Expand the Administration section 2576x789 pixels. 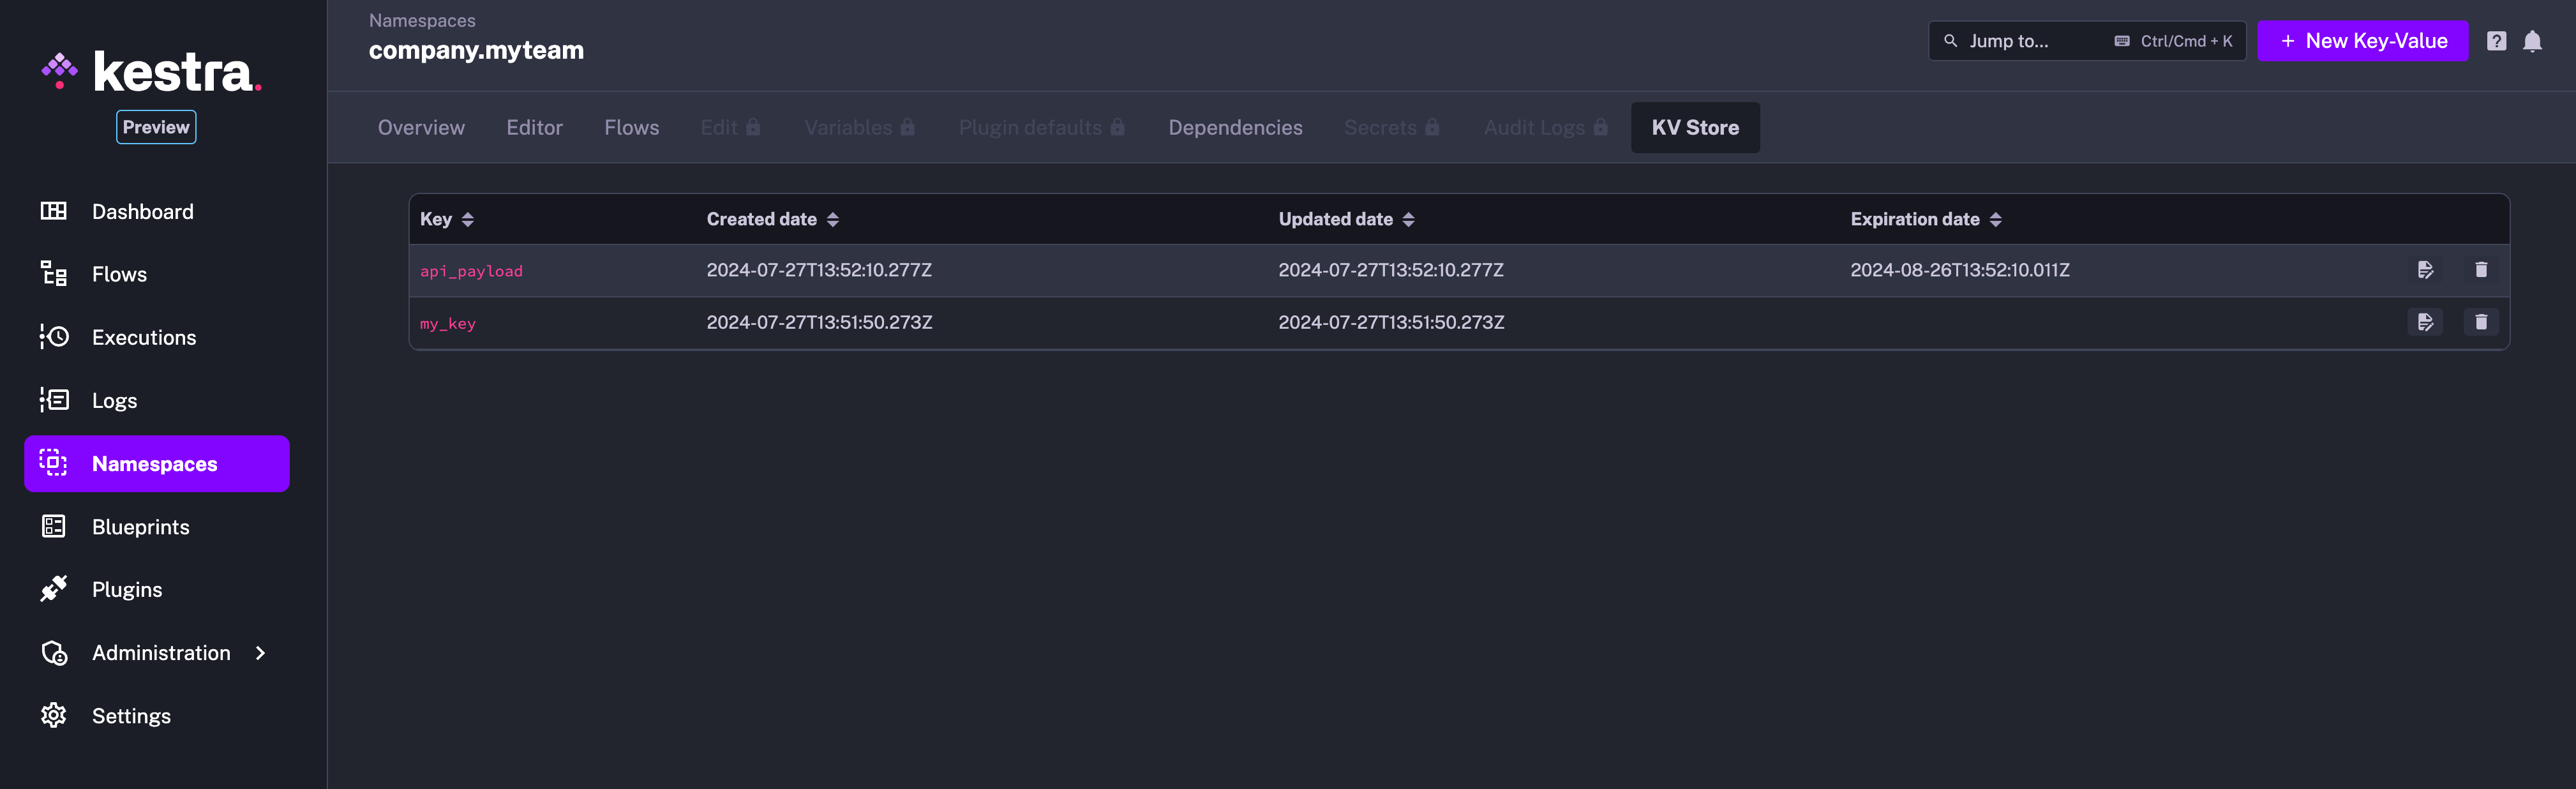[x=160, y=652]
